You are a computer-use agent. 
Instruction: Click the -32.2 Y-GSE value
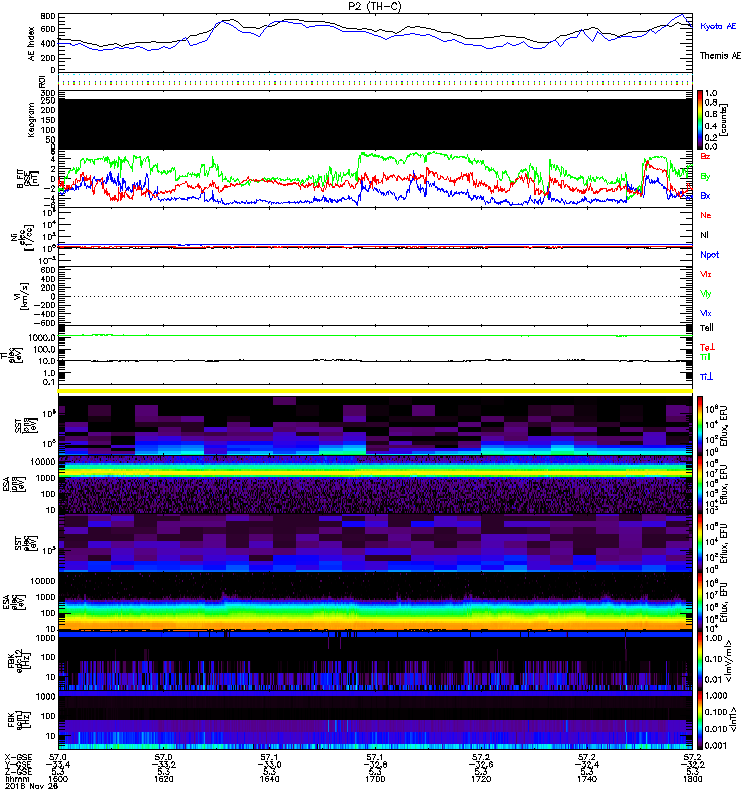tap(692, 765)
